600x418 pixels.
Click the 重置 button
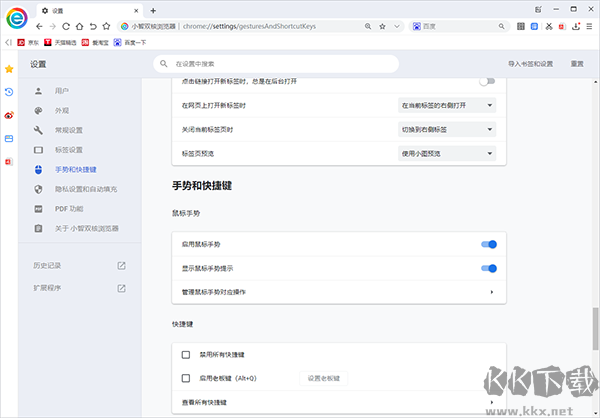point(577,64)
